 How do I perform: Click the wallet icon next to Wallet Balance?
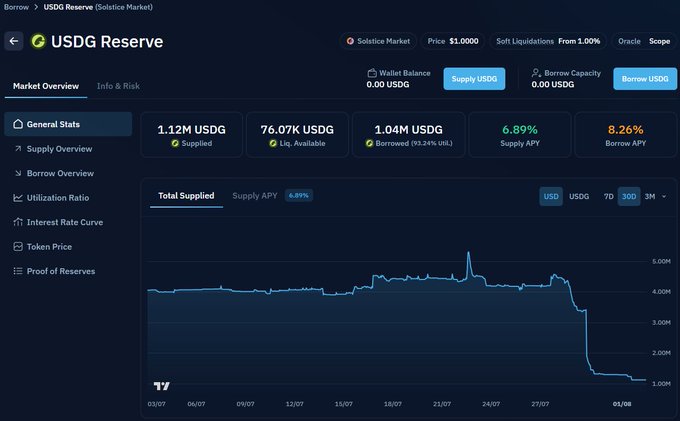[x=372, y=73]
